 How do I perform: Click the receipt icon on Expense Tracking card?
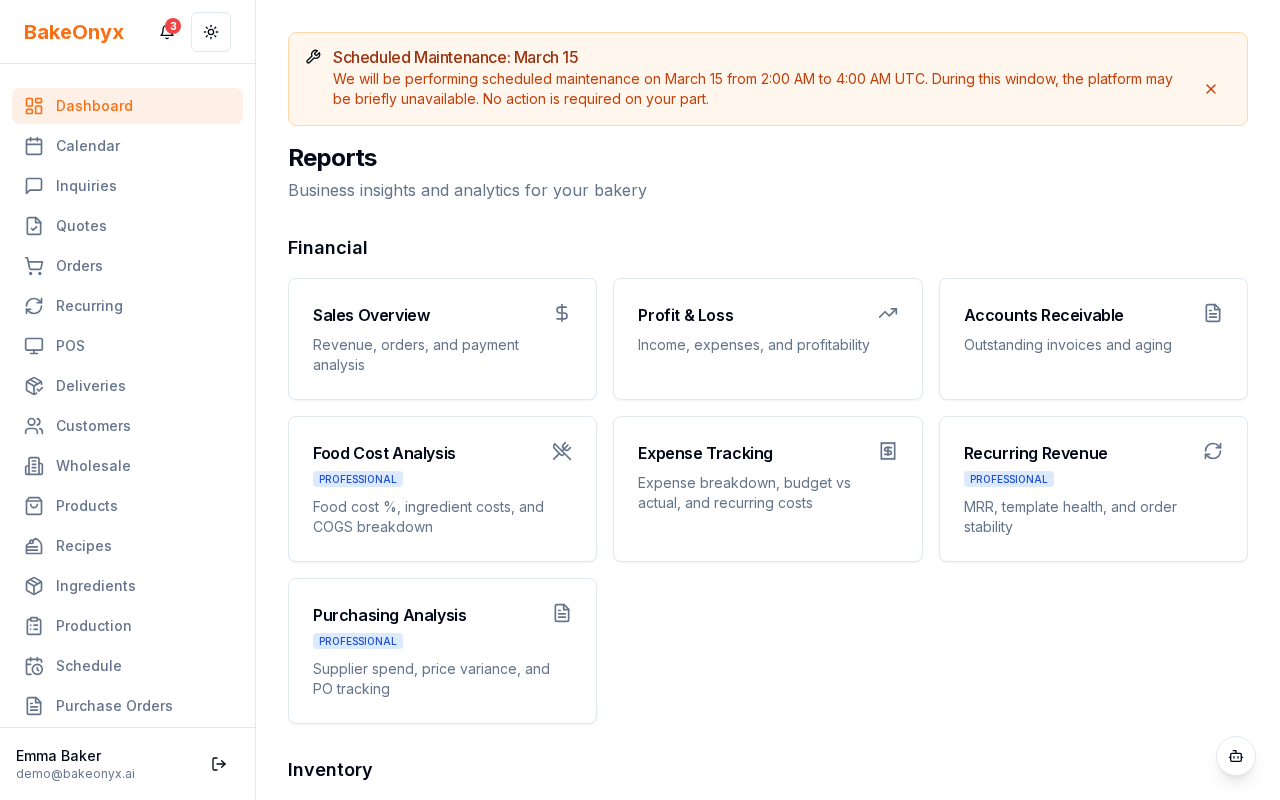(888, 451)
